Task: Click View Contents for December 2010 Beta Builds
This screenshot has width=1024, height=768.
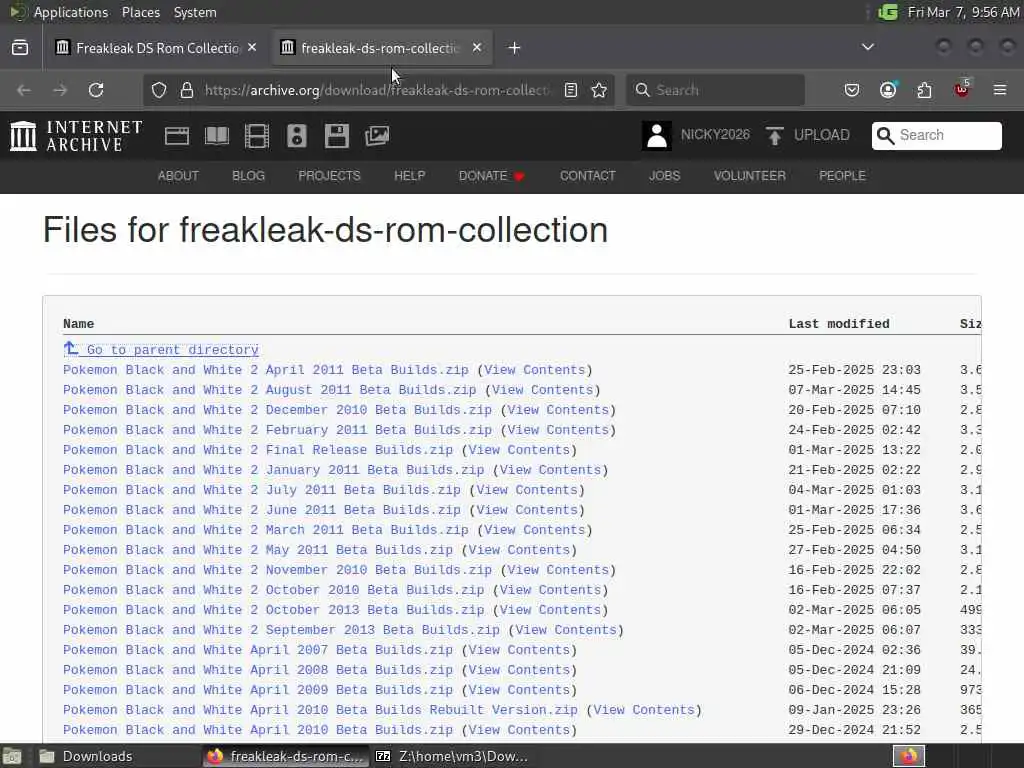Action: [558, 409]
